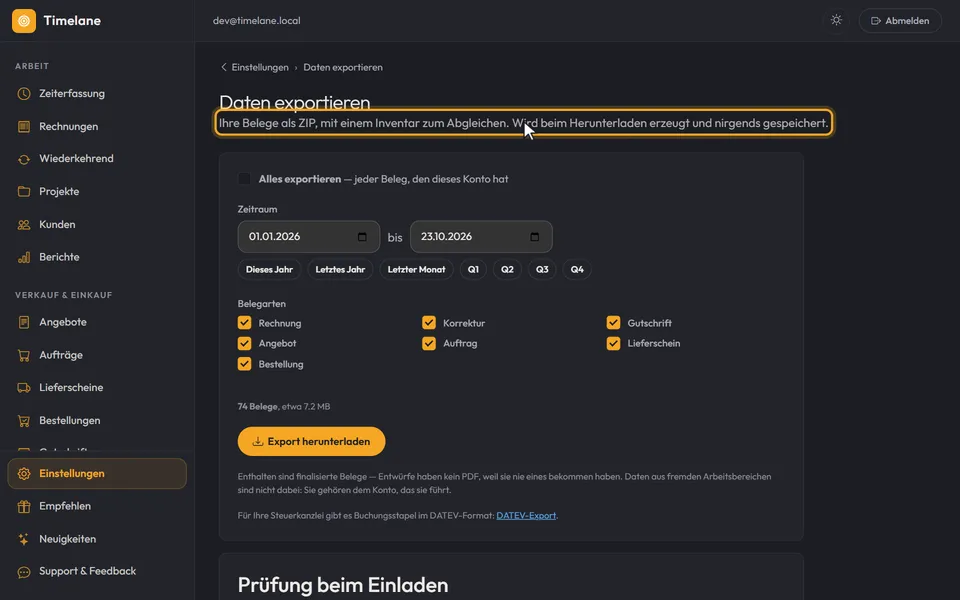Uncheck the Bestellung document type
Screen dimensions: 960x600
244,364
